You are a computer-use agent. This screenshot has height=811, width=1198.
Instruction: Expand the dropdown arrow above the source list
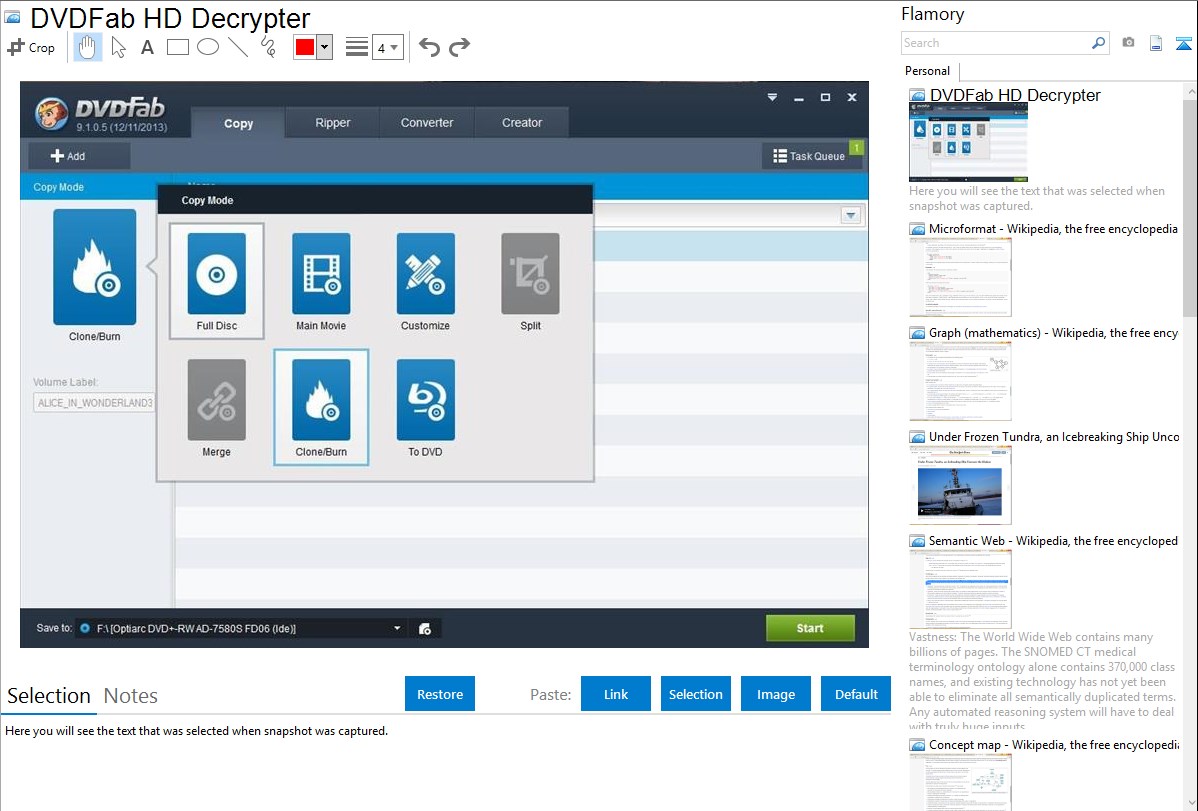(850, 216)
